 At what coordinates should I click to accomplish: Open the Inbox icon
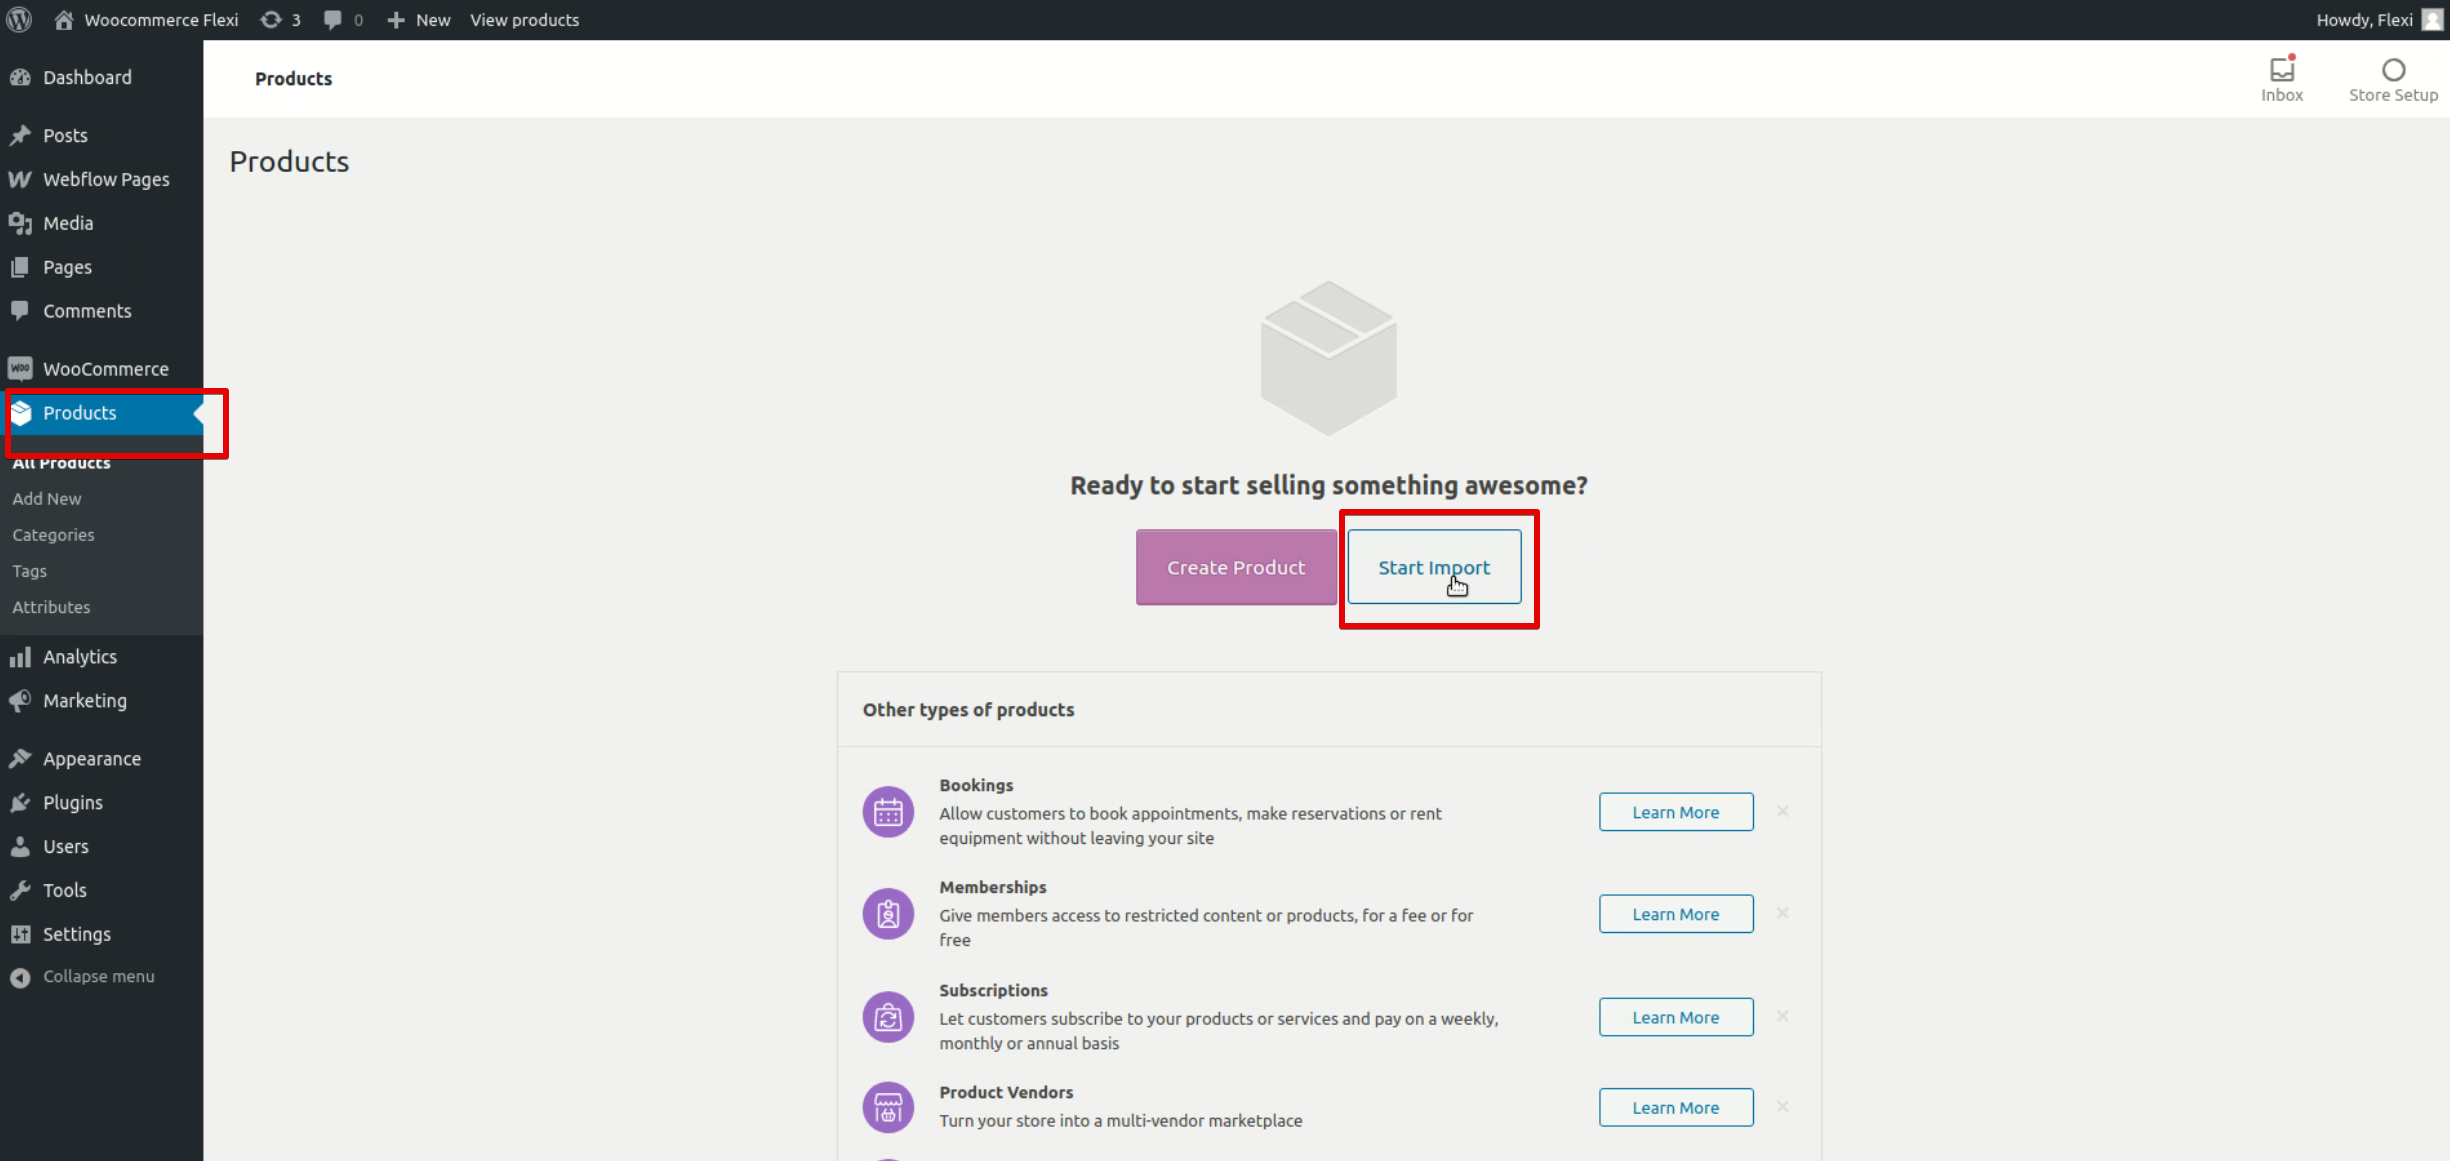coord(2282,69)
